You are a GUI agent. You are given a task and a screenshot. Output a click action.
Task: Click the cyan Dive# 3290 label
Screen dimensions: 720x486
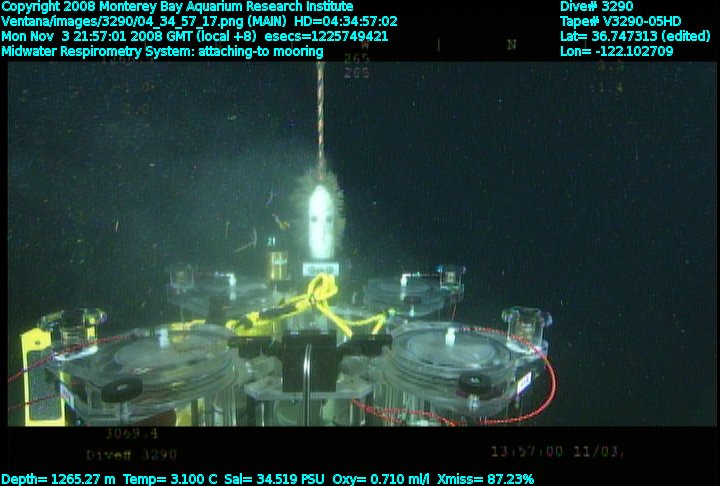[596, 6]
